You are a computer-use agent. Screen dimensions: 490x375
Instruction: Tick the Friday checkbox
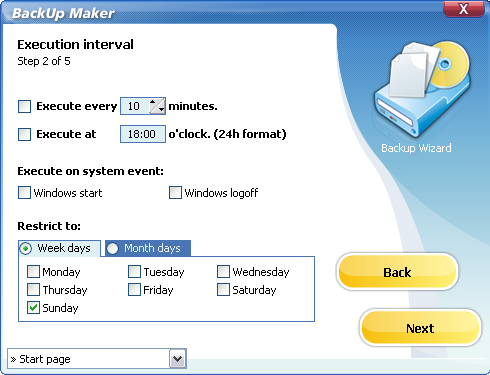click(134, 290)
